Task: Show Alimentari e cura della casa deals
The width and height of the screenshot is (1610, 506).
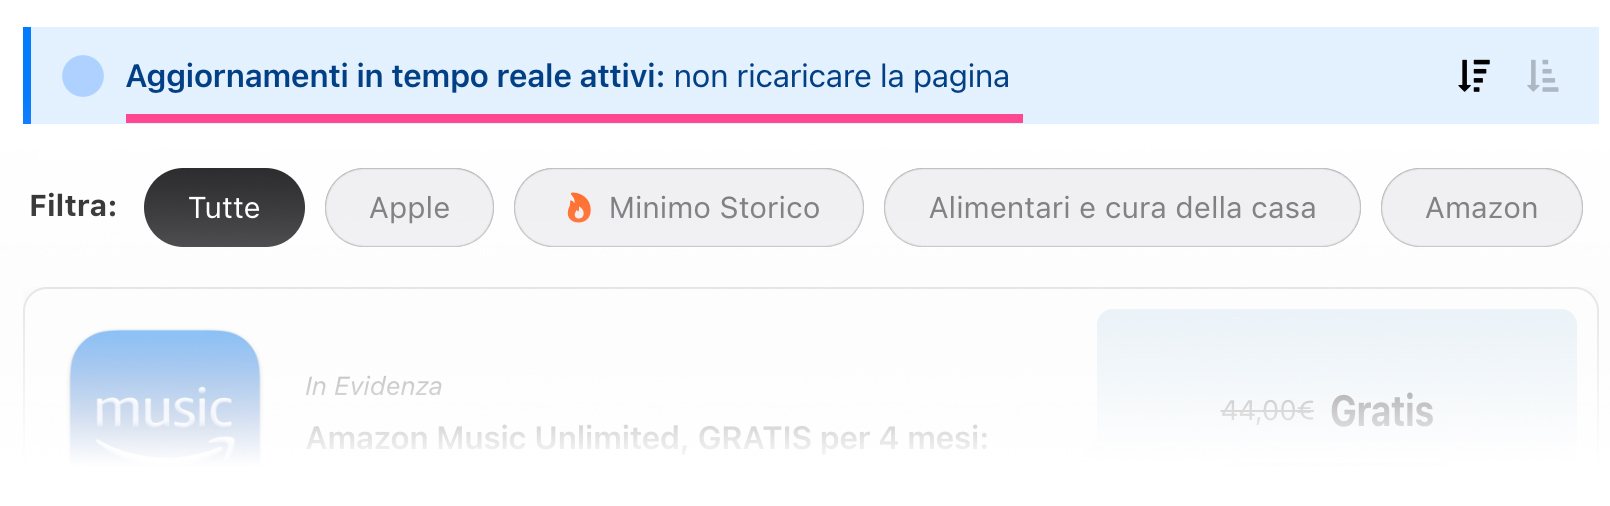Action: (x=1122, y=207)
